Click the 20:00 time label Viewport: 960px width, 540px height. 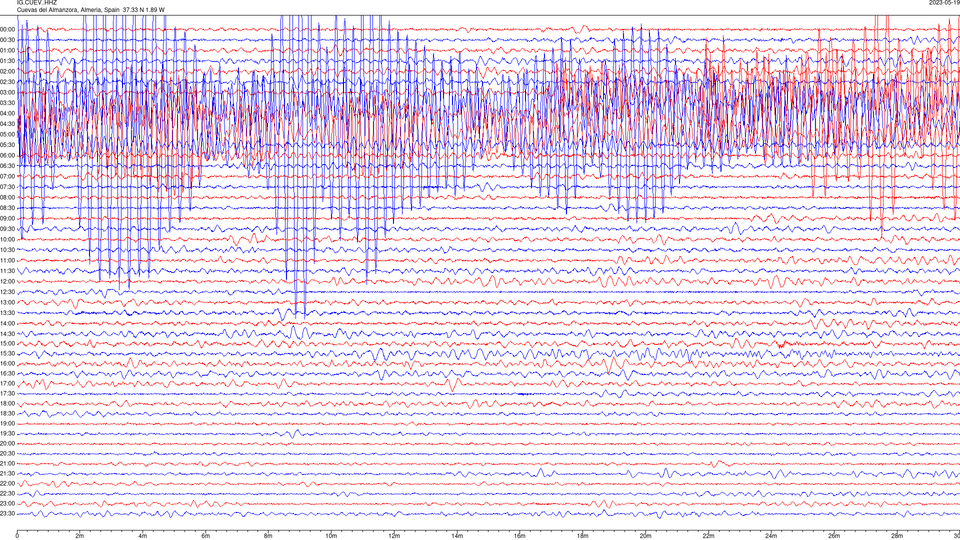point(7,443)
